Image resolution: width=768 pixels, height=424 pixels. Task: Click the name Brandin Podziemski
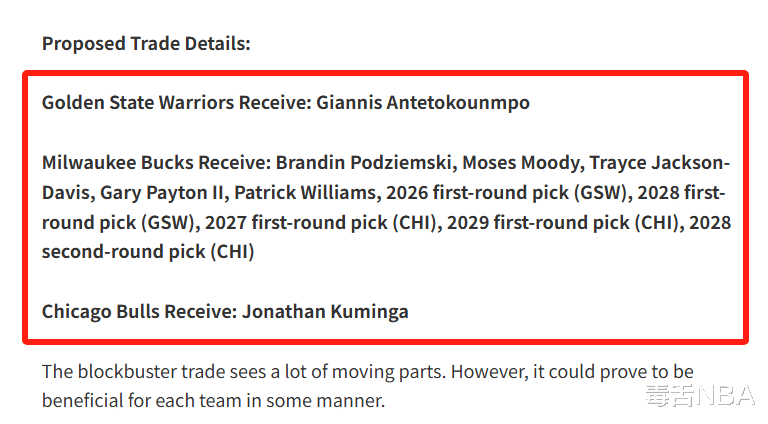[363, 163]
